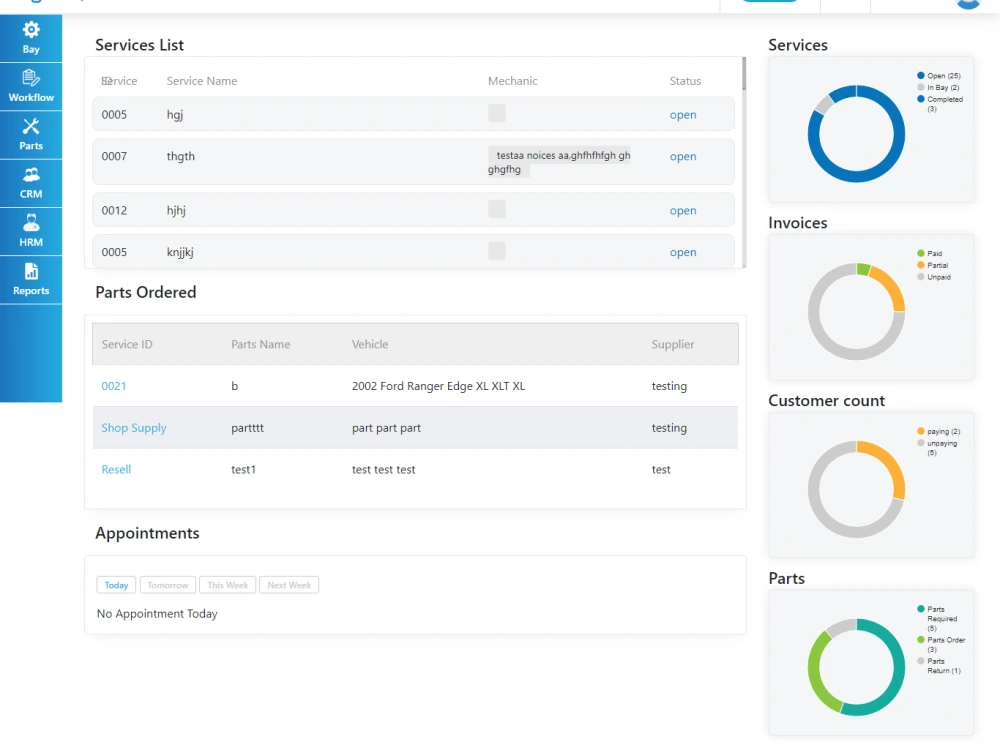Click the user avatar in the top bar
1000x750 pixels.
point(967,4)
